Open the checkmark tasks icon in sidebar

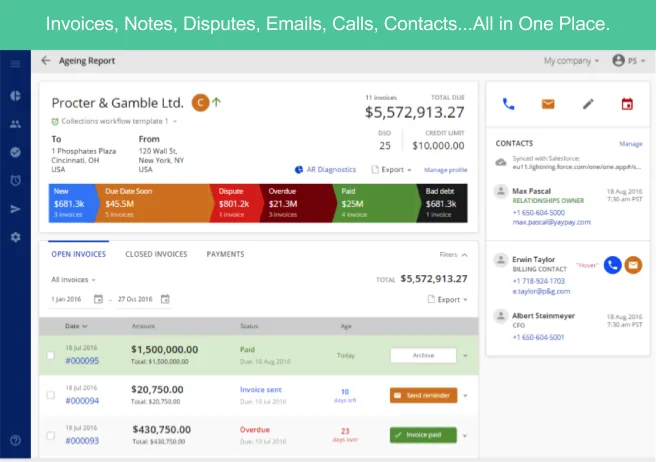point(16,152)
